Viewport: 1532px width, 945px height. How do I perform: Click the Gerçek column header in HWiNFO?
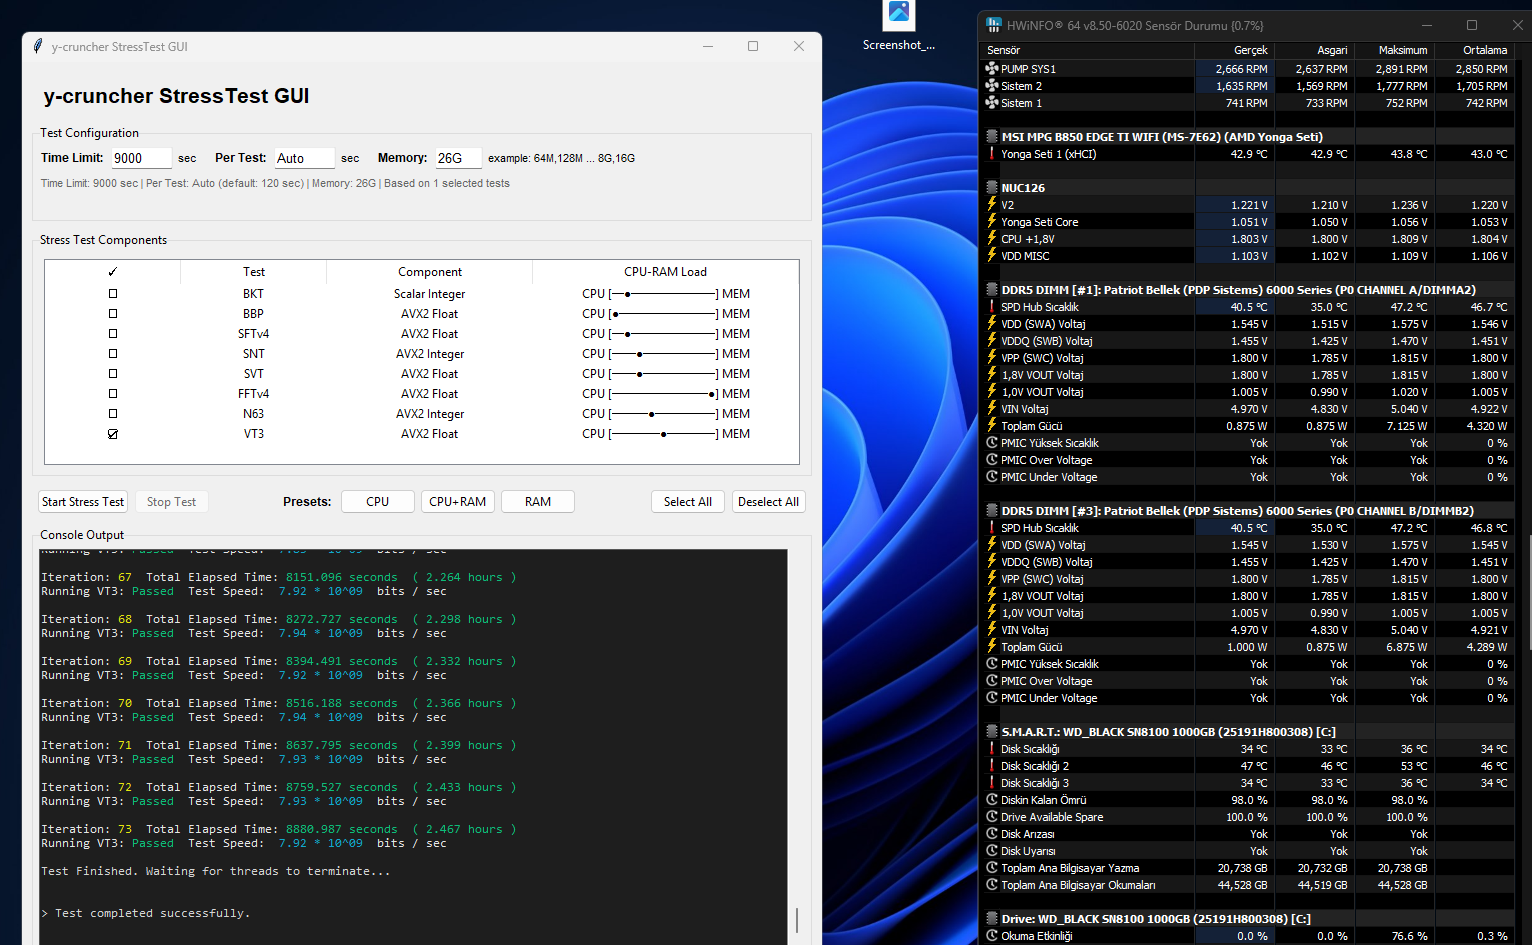tap(1235, 50)
